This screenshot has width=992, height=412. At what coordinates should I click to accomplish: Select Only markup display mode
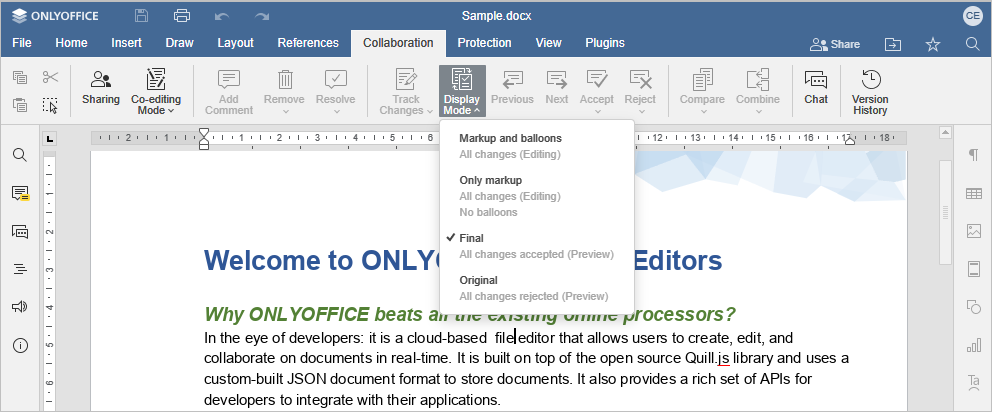click(x=536, y=196)
